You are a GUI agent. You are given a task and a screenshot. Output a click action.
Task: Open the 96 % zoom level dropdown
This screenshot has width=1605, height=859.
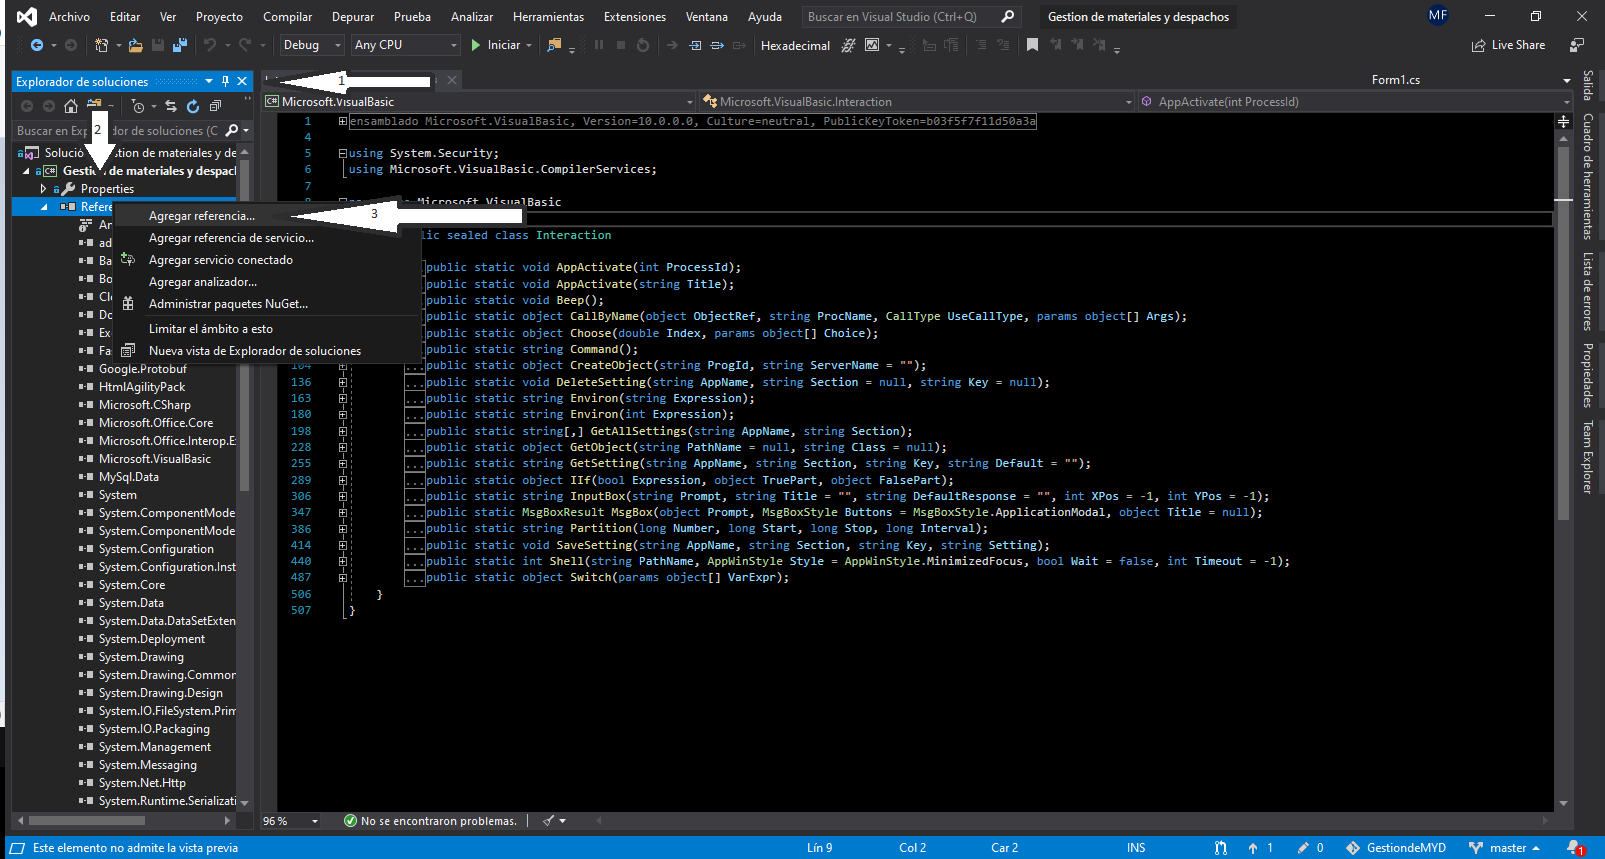click(291, 821)
